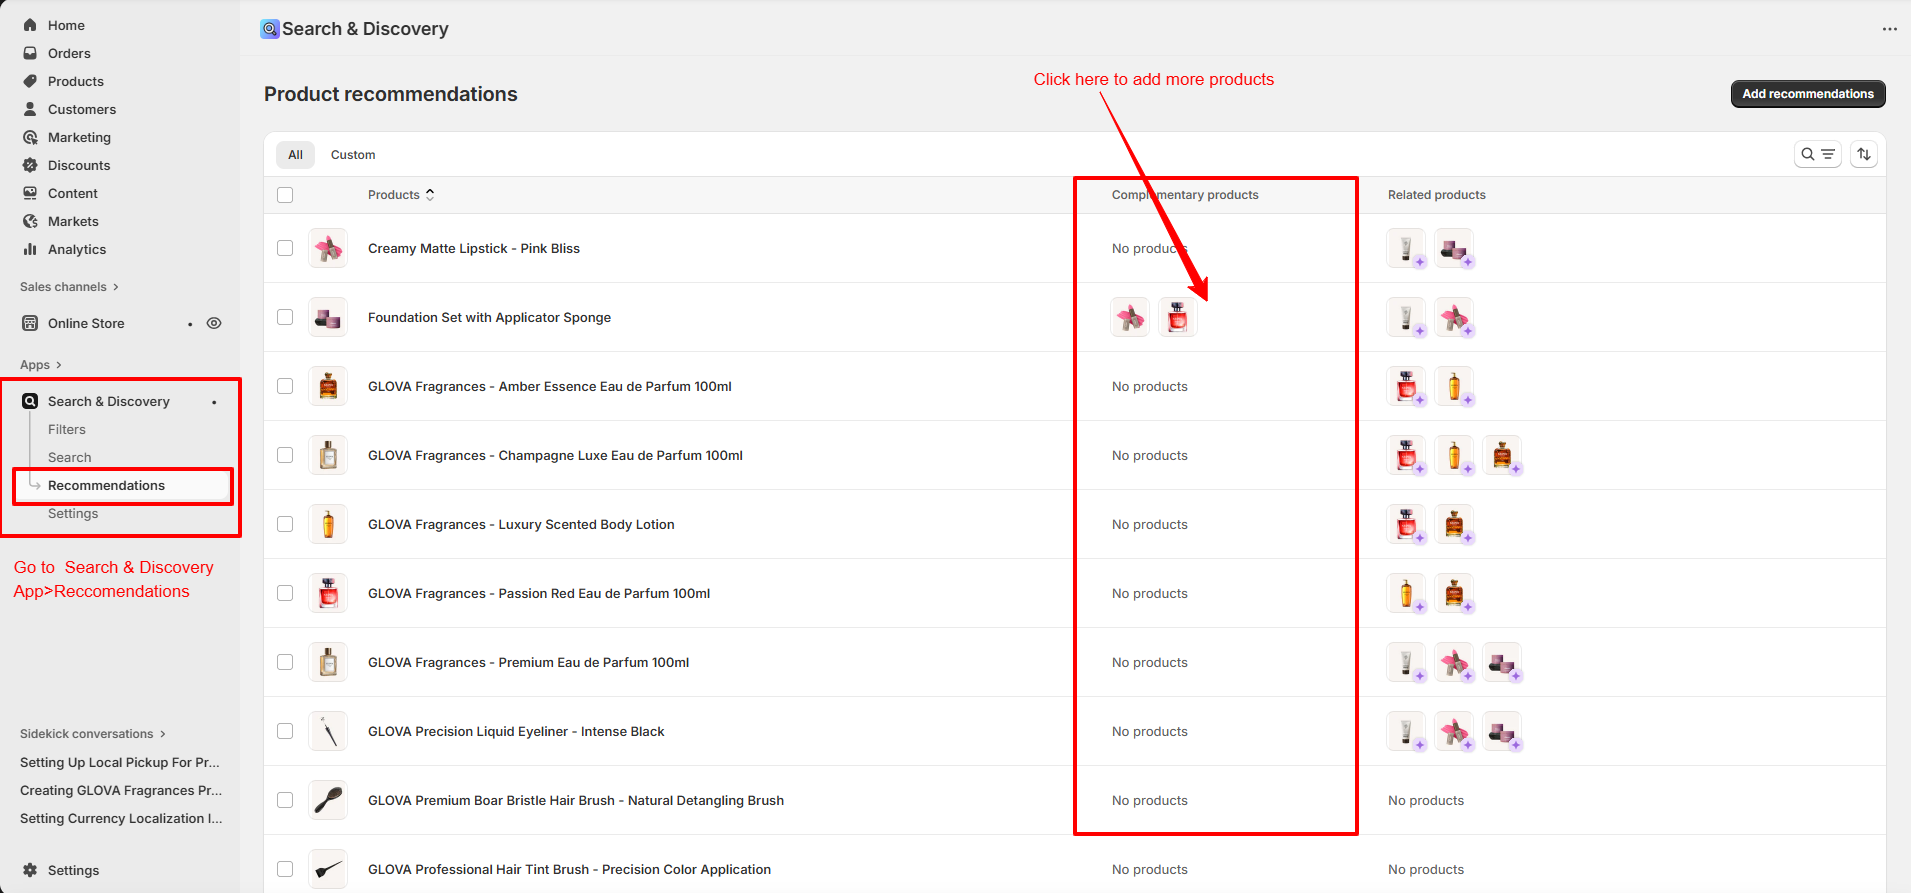
Task: Click third related product icon for Champagne Luxe
Action: pyautogui.click(x=1502, y=455)
